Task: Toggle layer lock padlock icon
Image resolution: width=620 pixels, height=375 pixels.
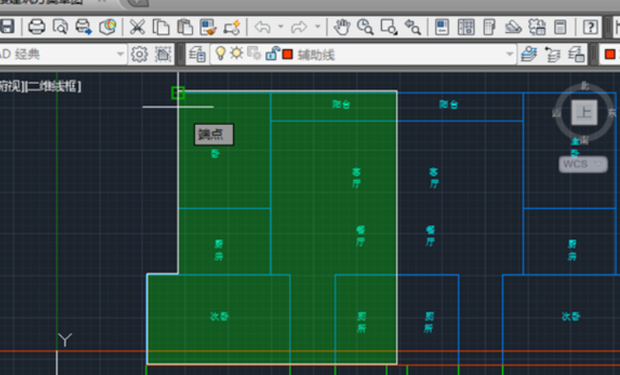Action: (272, 53)
